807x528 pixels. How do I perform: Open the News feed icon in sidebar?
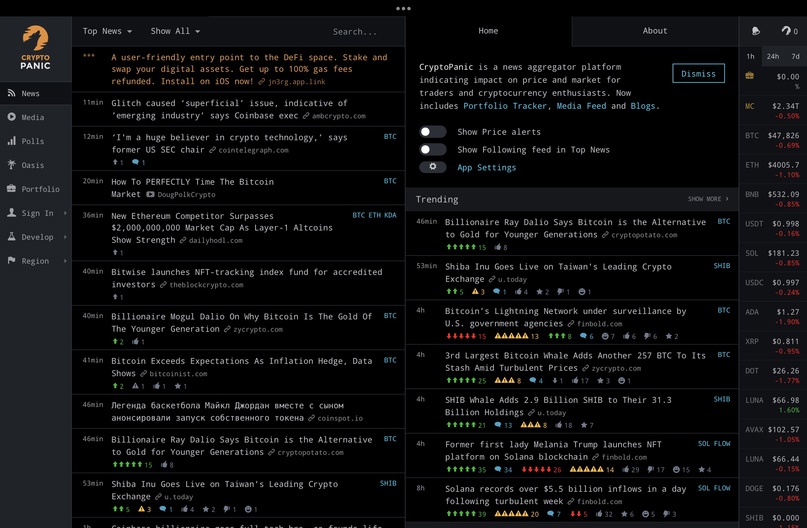11,93
